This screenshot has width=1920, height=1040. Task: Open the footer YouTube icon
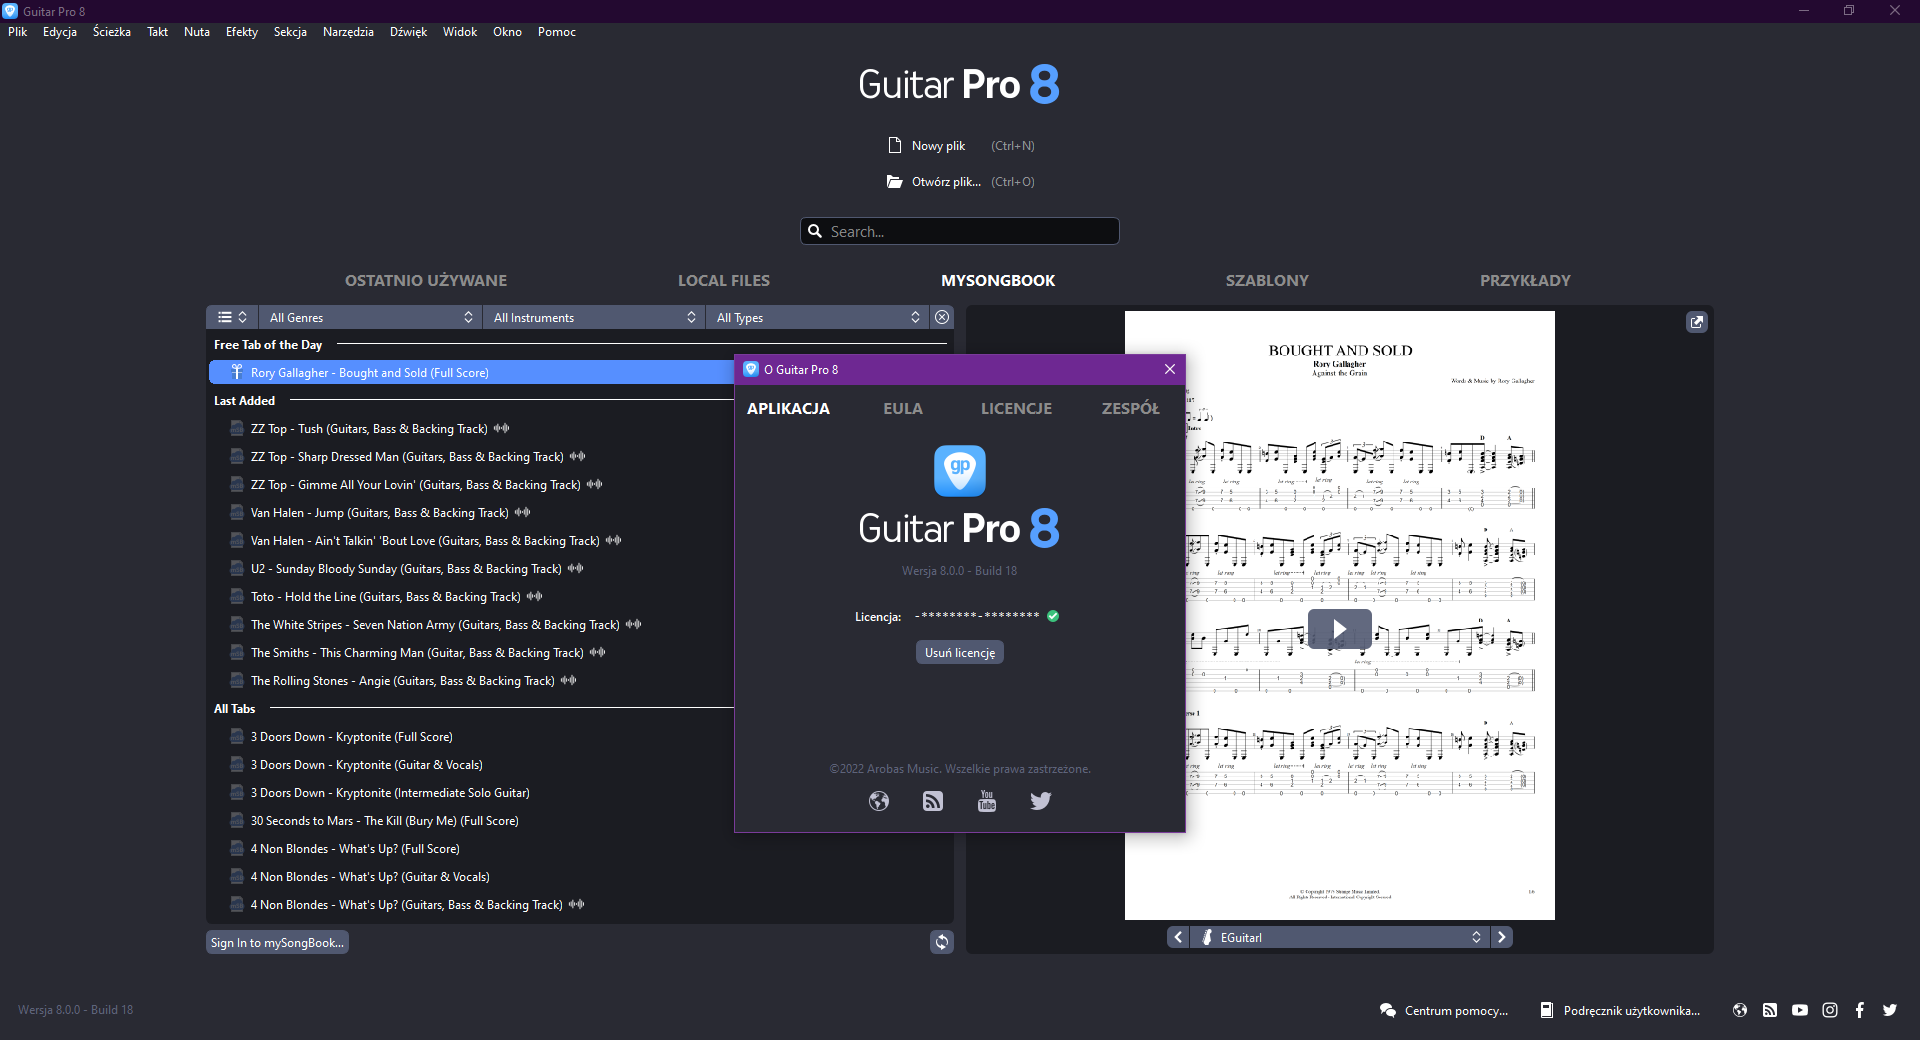pyautogui.click(x=1800, y=1010)
